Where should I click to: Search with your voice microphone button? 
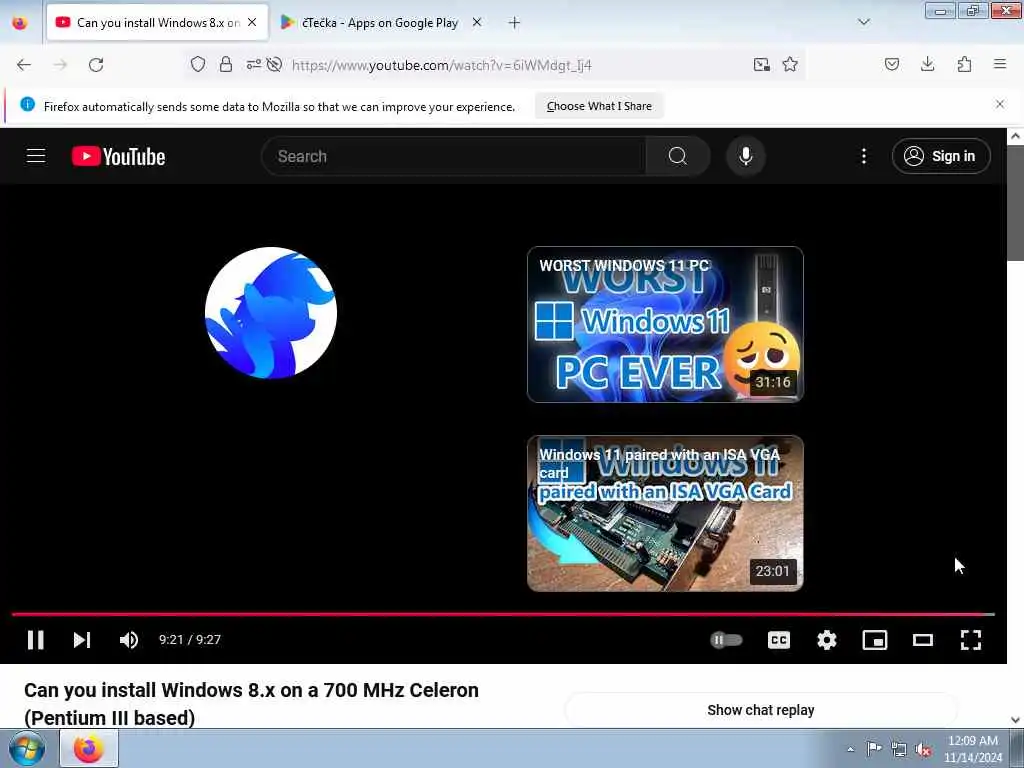(746, 156)
